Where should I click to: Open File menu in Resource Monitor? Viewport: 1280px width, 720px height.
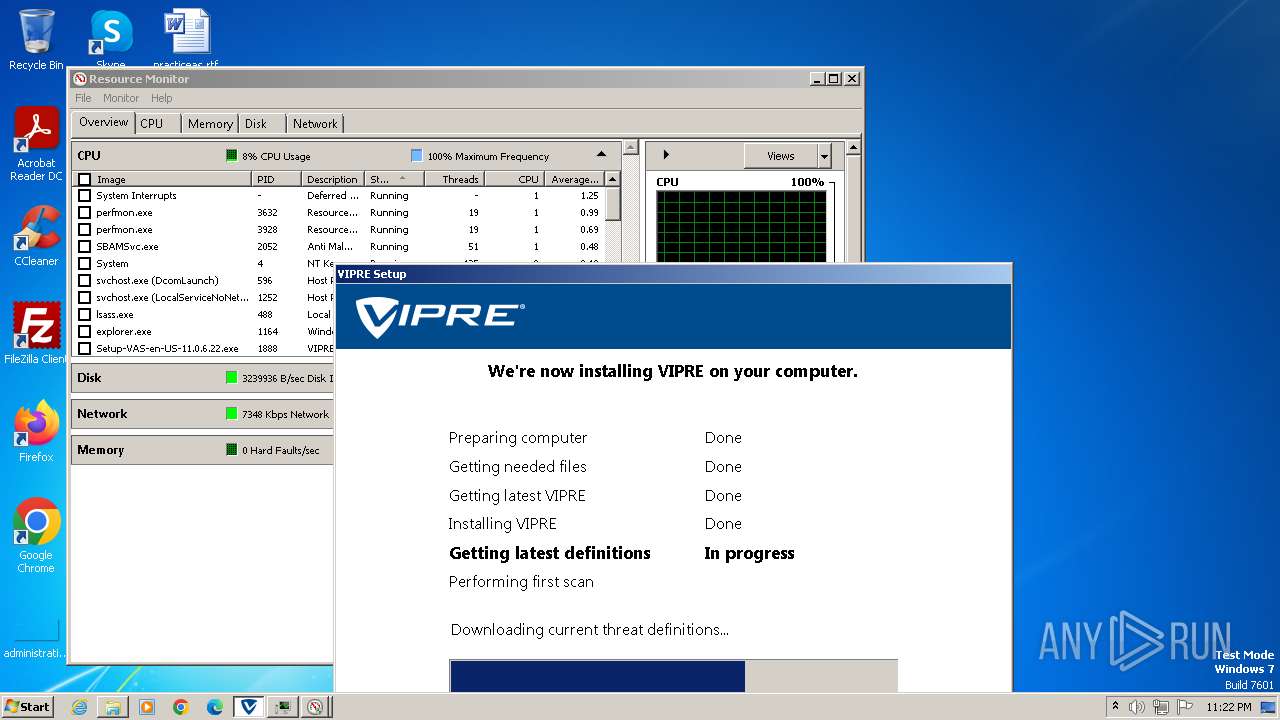(83, 98)
